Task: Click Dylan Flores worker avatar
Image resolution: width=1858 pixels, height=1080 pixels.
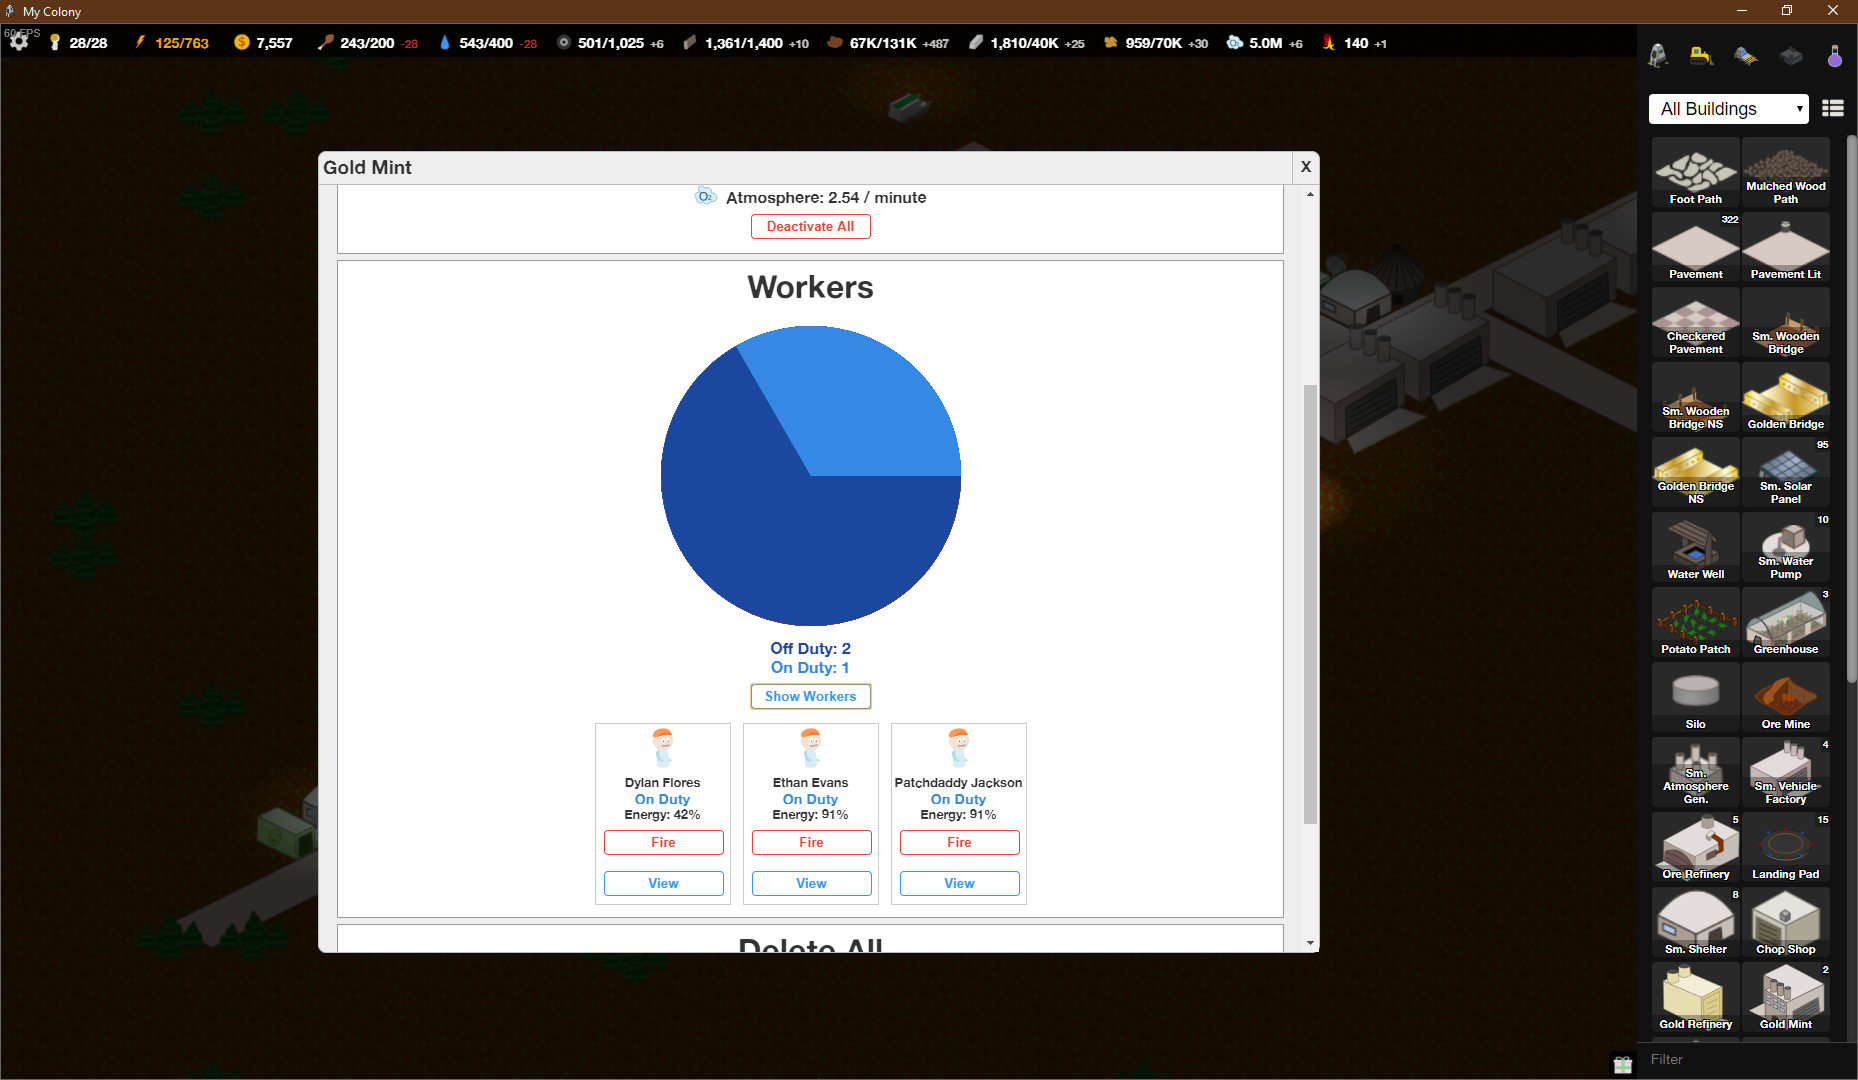Action: tap(663, 748)
